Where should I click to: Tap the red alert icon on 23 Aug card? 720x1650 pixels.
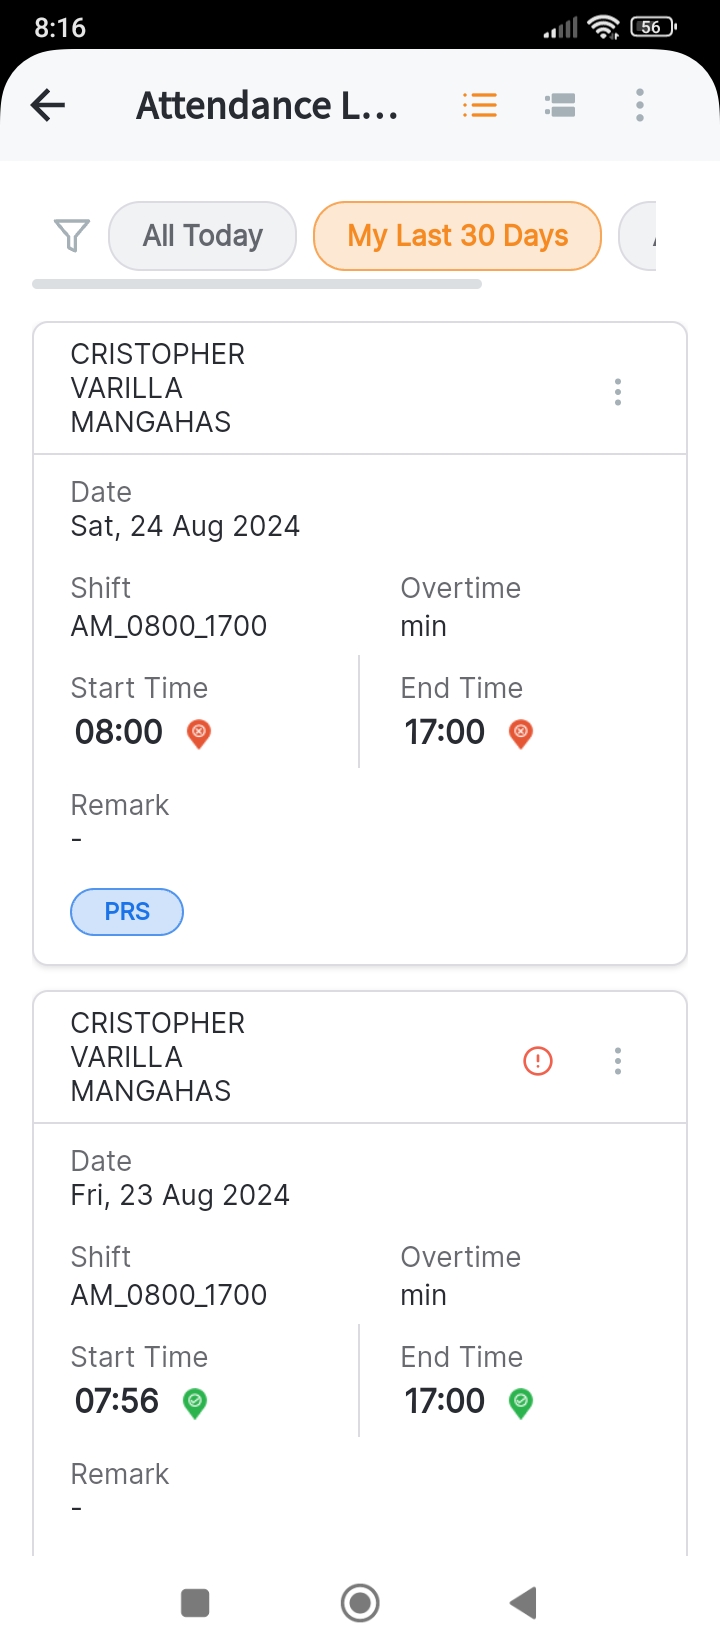pos(538,1061)
